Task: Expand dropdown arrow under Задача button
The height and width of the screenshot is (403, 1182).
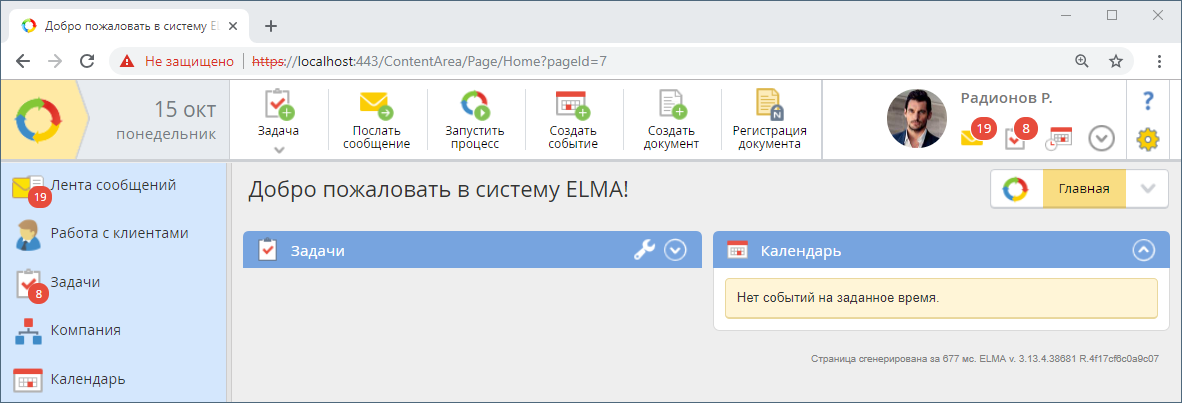Action: [279, 150]
